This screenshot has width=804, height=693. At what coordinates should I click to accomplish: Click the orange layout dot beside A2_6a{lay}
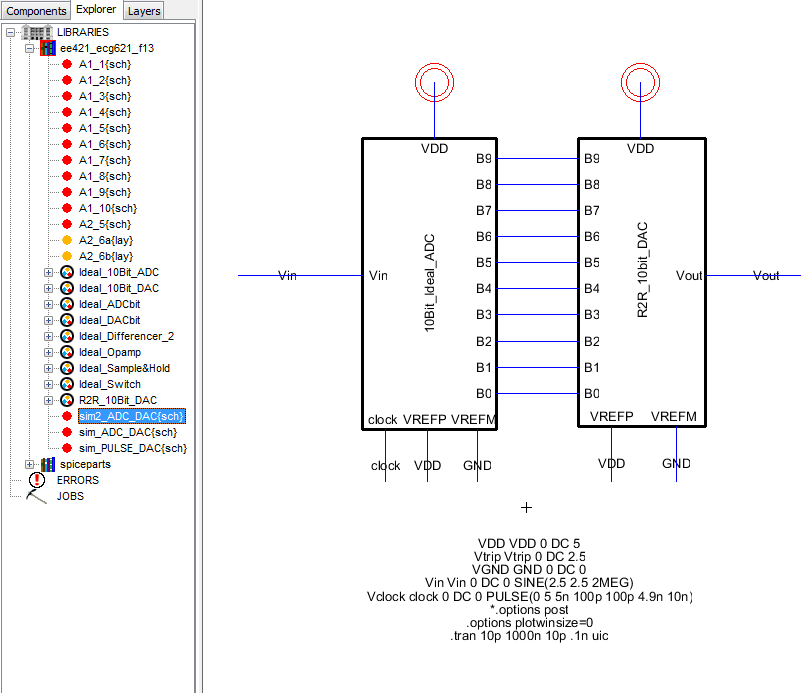67,240
